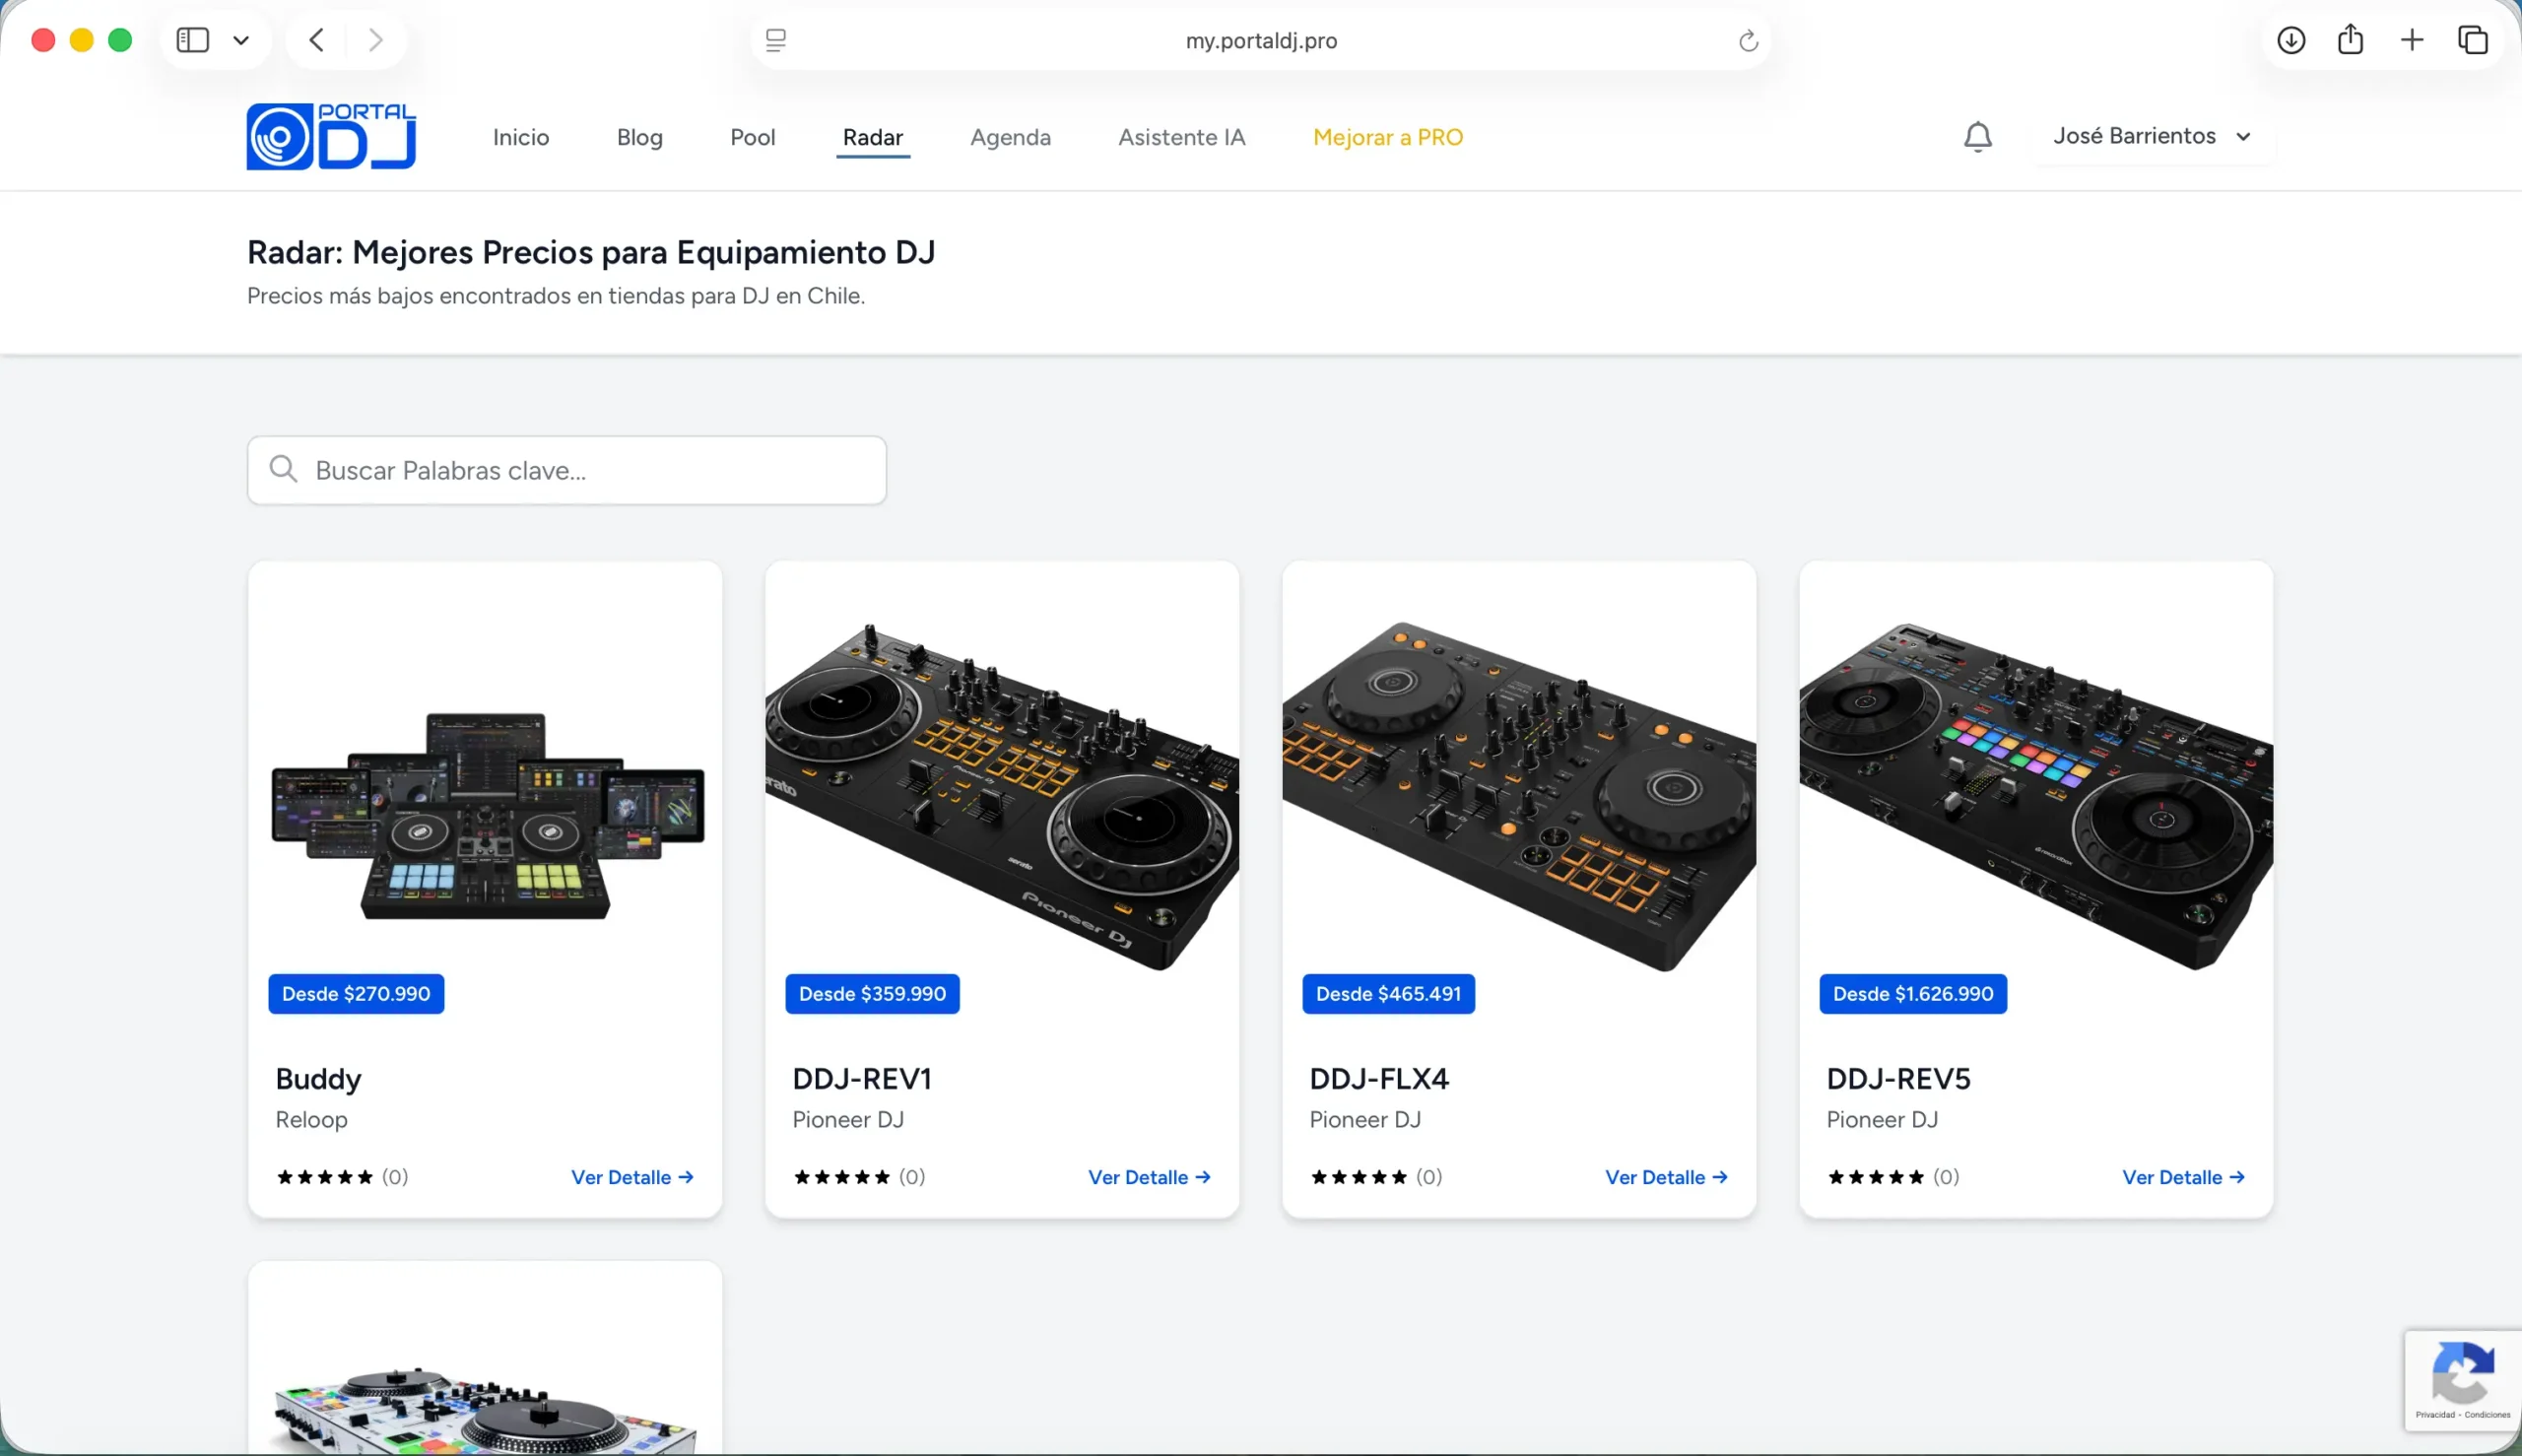Click the Share icon in Safari toolbar

[2350, 40]
